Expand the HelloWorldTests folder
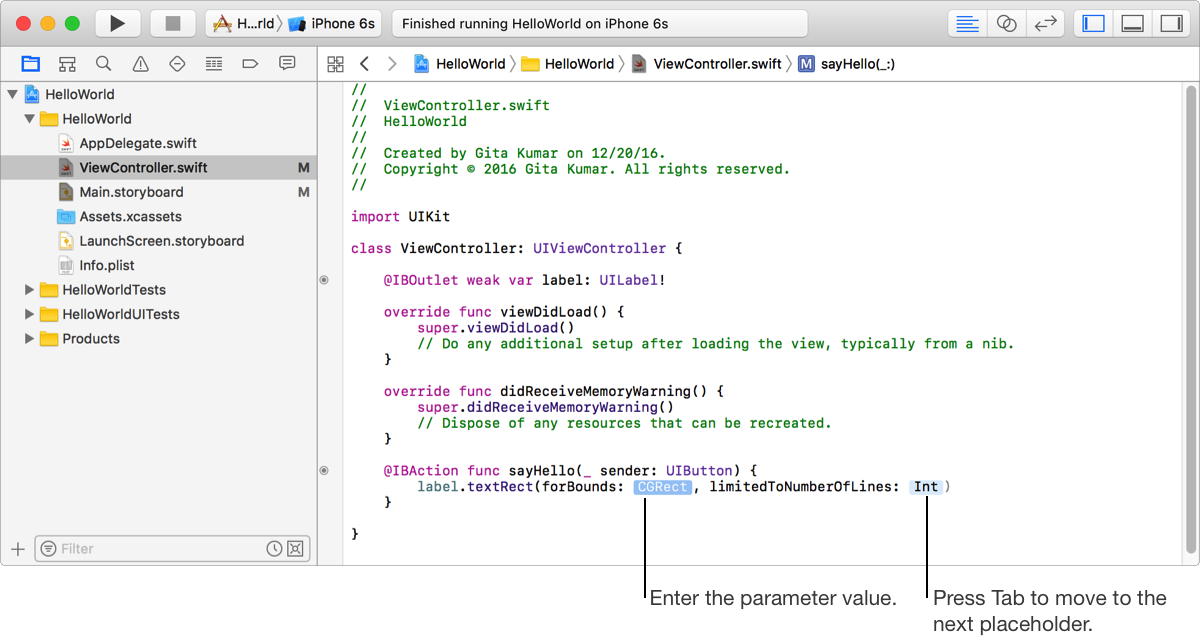The height and width of the screenshot is (642, 1200). point(30,290)
